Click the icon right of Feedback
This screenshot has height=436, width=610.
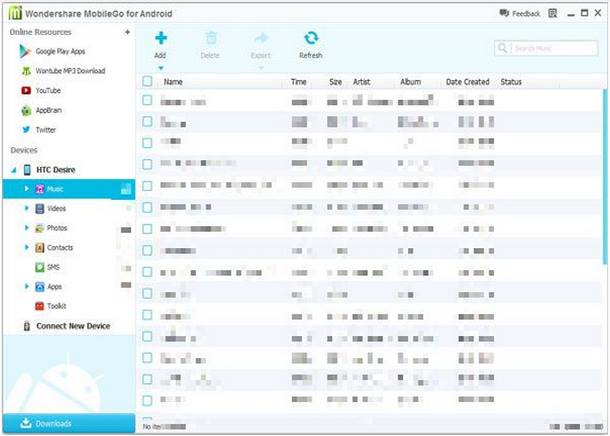point(552,13)
